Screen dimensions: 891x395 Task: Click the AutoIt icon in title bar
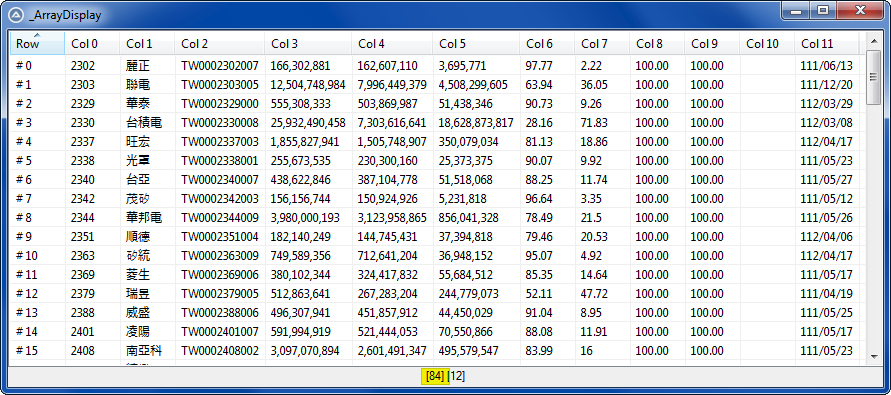tap(15, 15)
